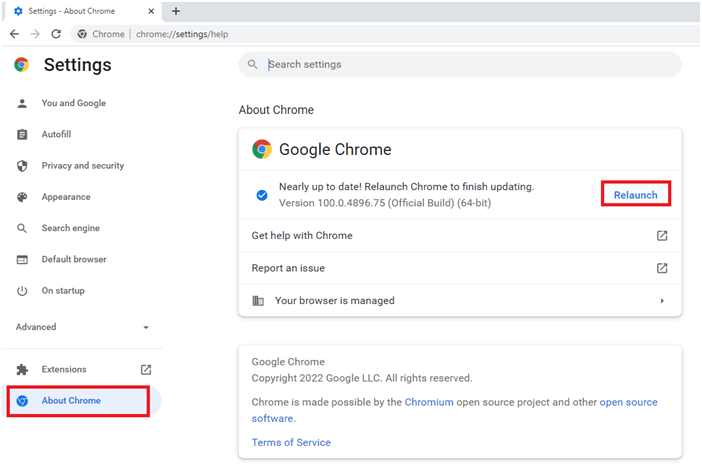The width and height of the screenshot is (702, 472).
Task: Open the Terms of Service link
Action: coord(291,442)
